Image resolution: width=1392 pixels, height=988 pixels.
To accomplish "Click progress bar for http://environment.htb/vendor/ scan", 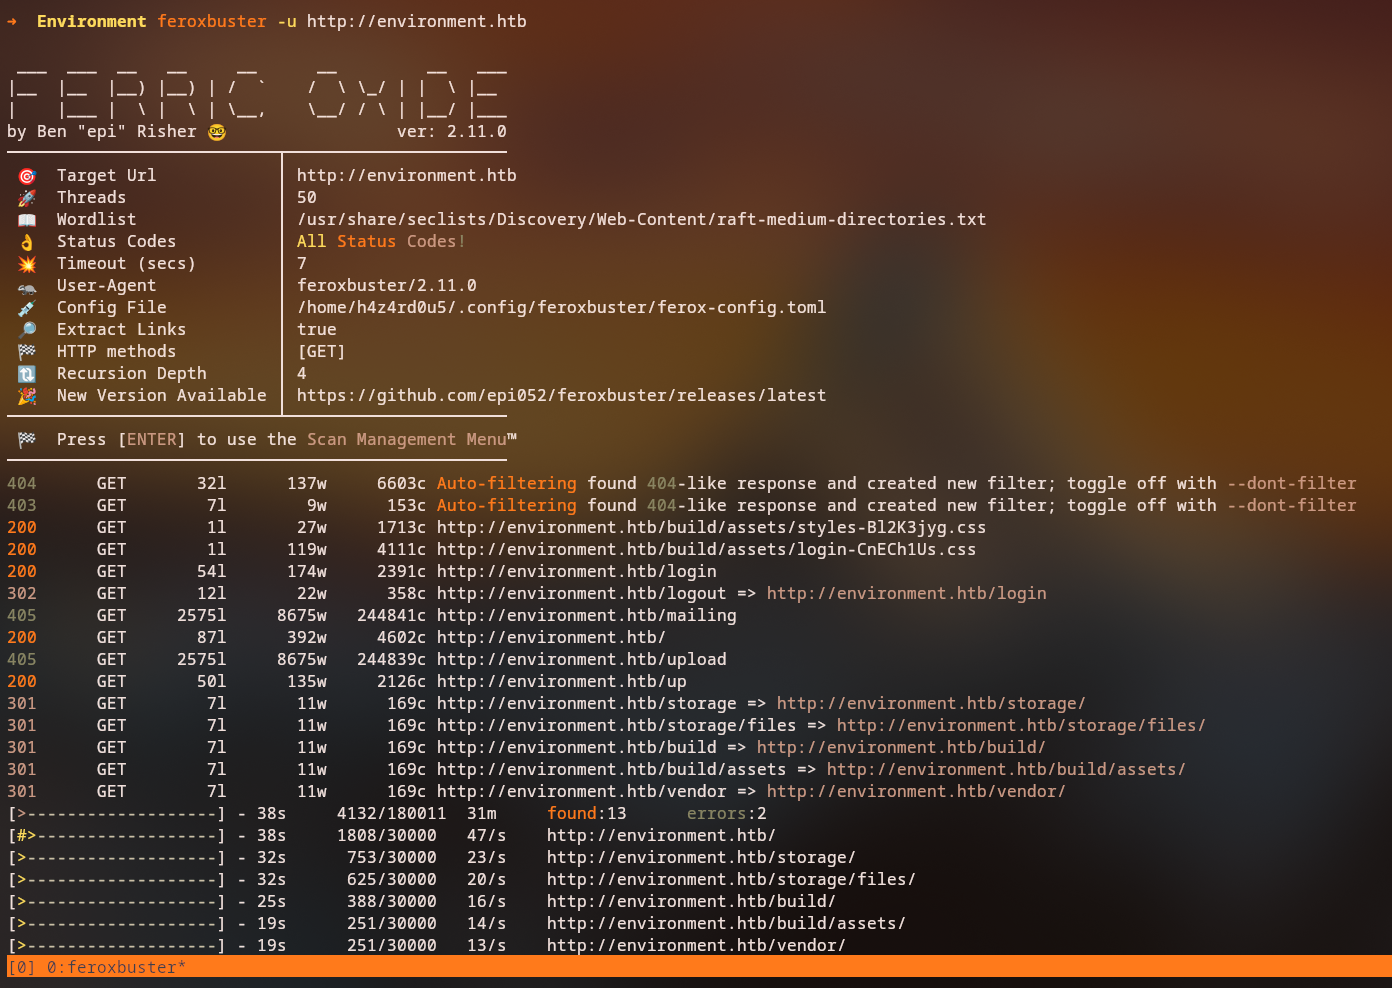I will tap(116, 946).
